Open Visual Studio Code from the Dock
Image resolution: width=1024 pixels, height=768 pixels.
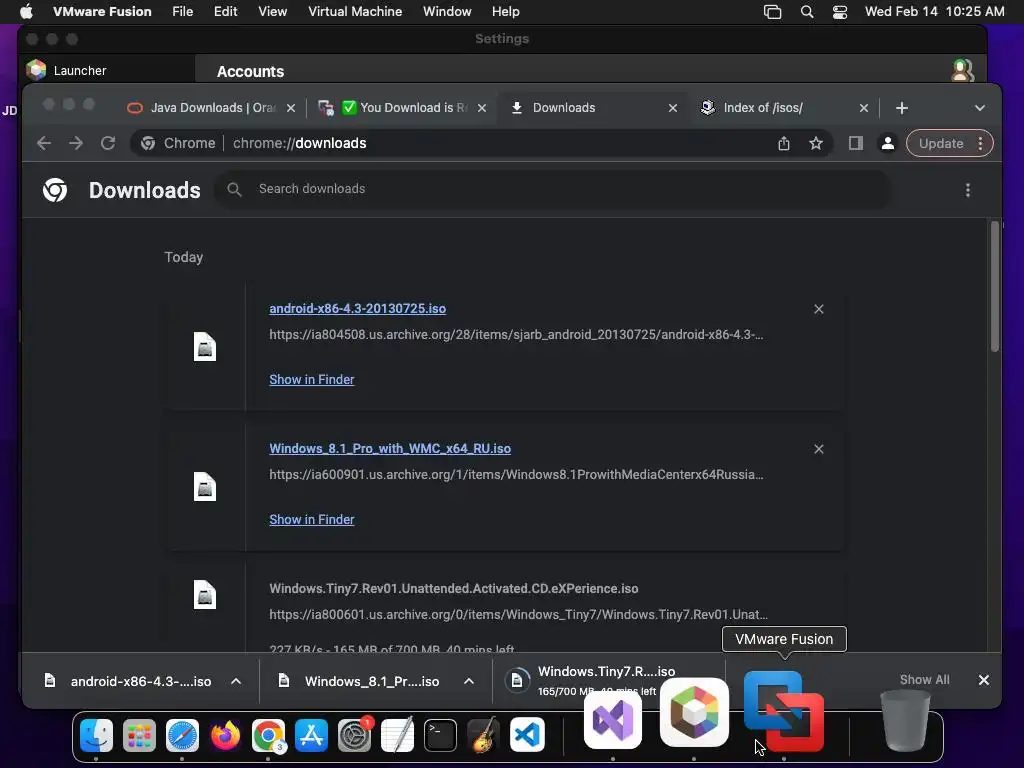[527, 735]
